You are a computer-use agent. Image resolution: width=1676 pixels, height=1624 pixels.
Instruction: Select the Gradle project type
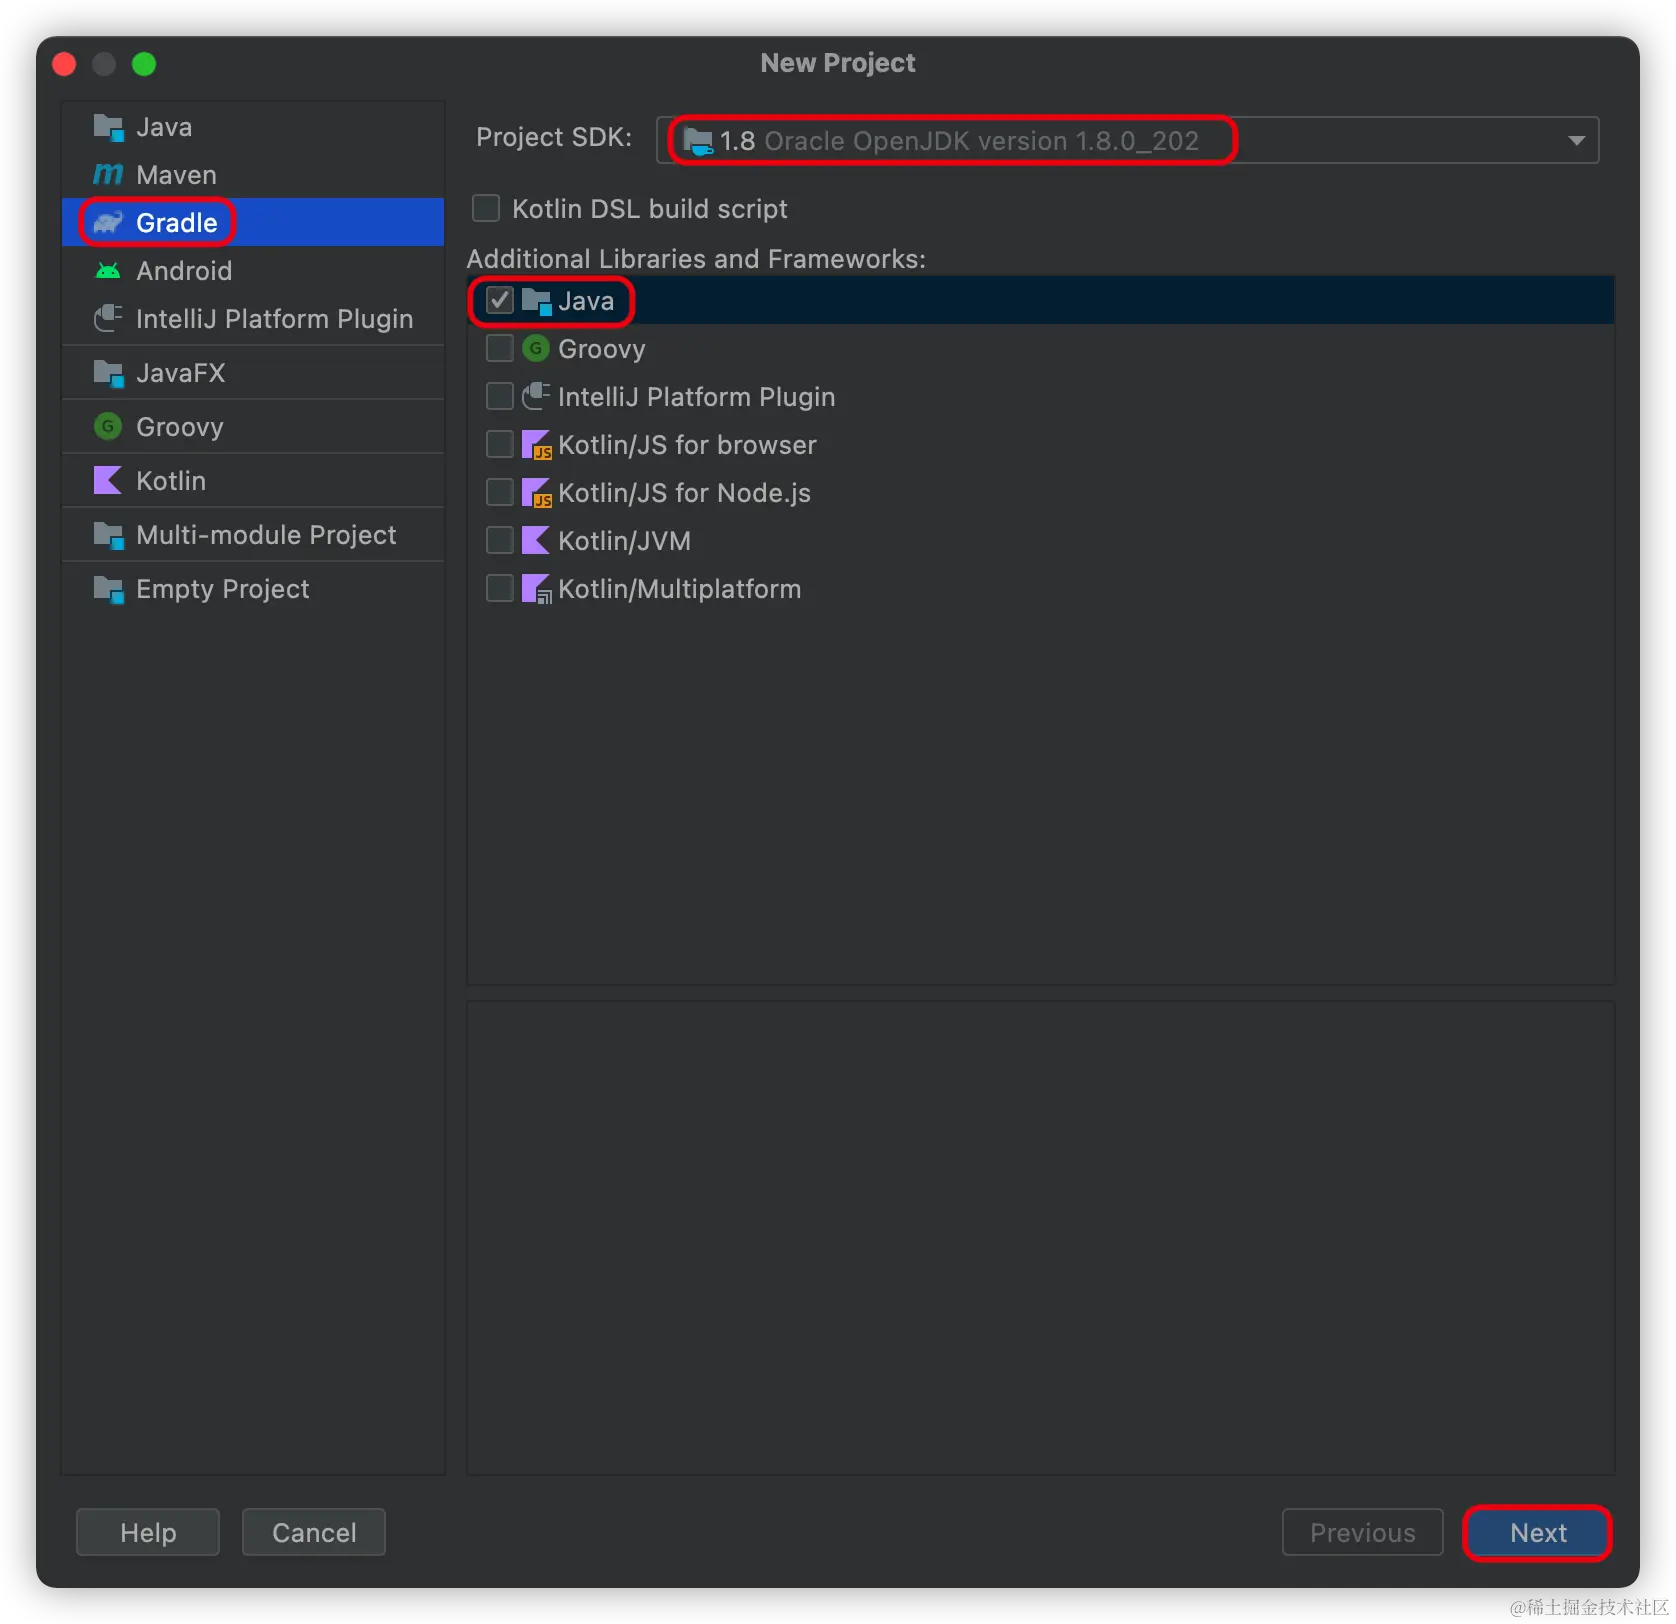(x=253, y=222)
